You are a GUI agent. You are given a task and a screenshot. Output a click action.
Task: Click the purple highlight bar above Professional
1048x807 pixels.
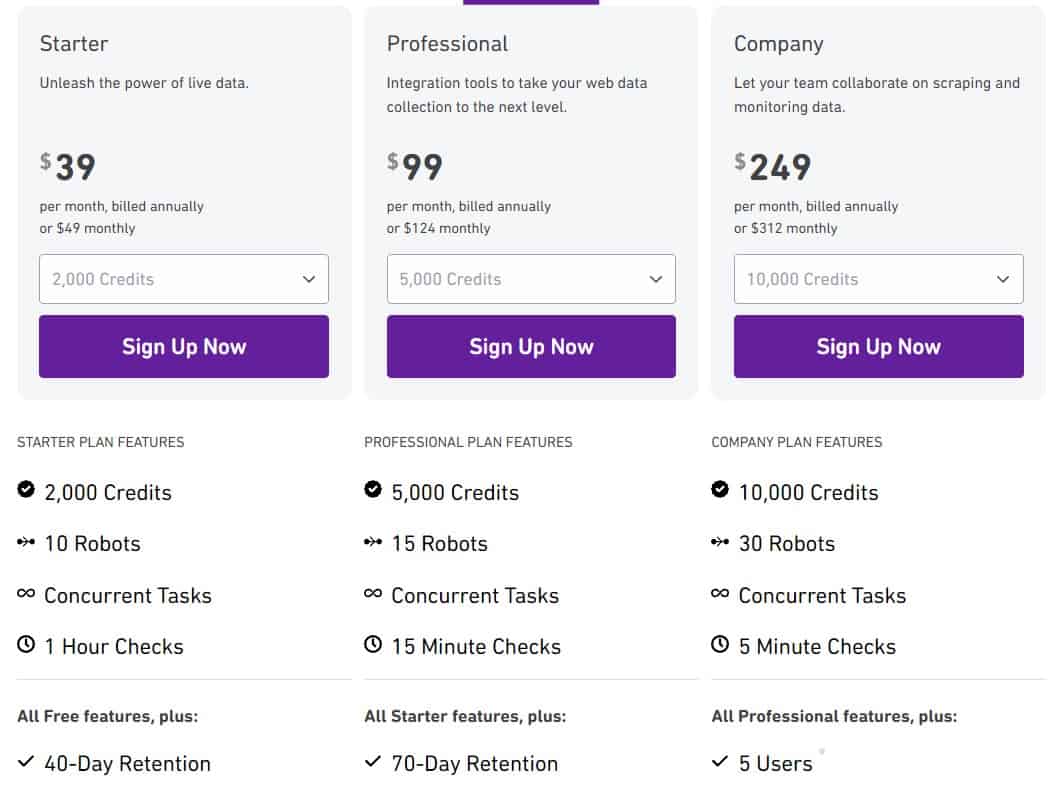pos(530,3)
